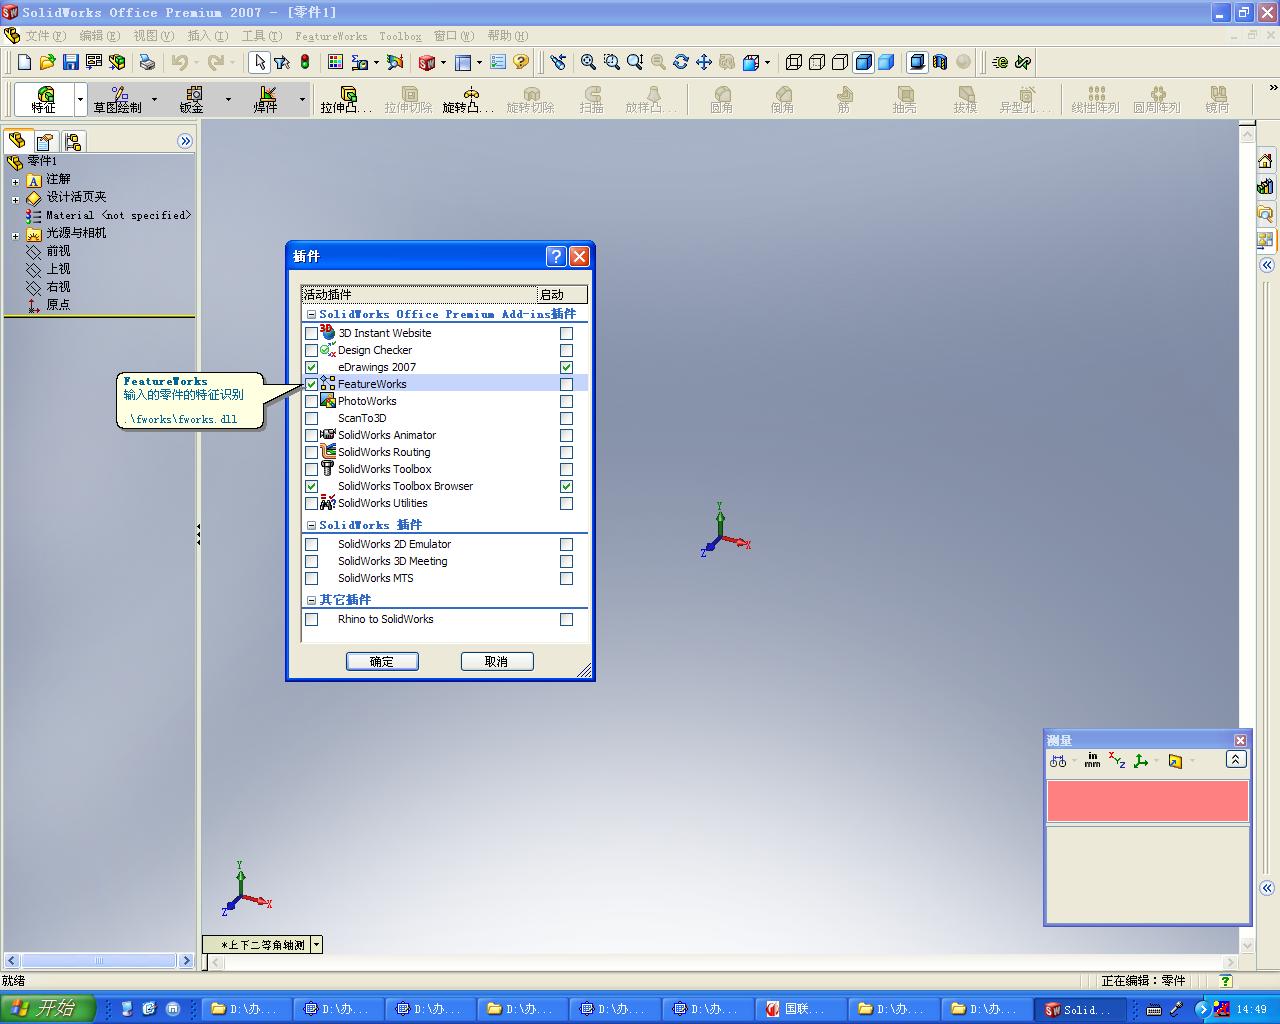Check FeatureWorks start-up checkbox
The height and width of the screenshot is (1024, 1280).
pos(567,385)
